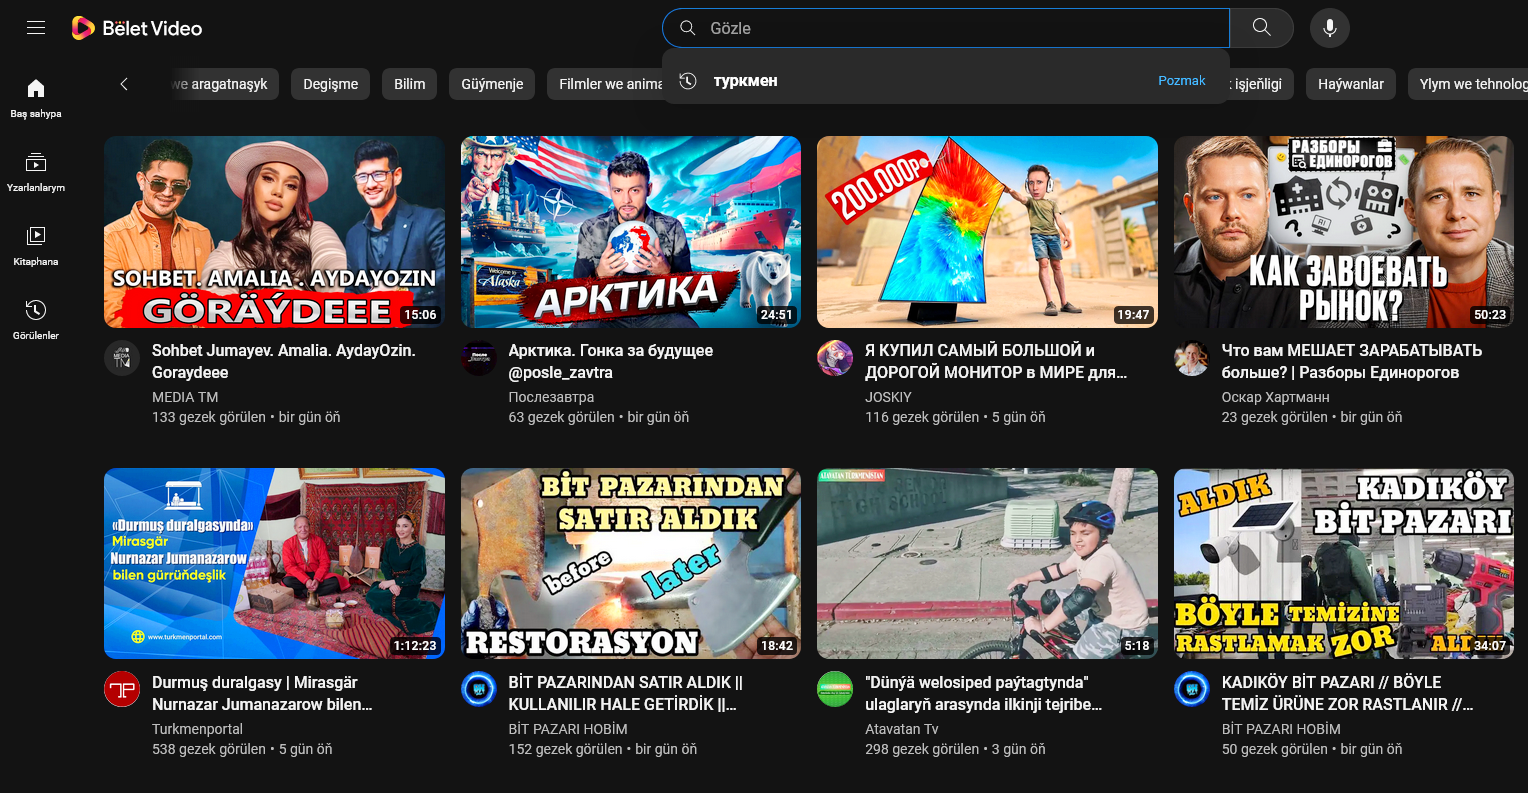Click JOSKIY channel name
Viewport: 1528px width, 793px height.
tap(888, 397)
